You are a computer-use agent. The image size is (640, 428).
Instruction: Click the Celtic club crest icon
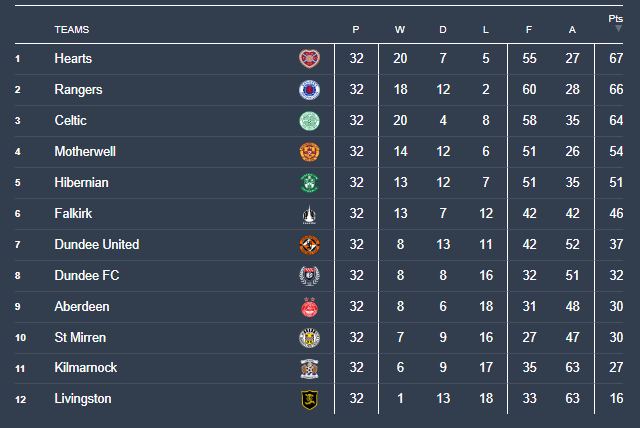pyautogui.click(x=309, y=121)
